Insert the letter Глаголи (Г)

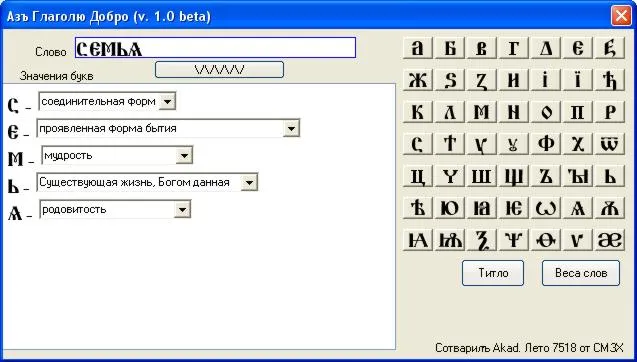pyautogui.click(x=514, y=48)
